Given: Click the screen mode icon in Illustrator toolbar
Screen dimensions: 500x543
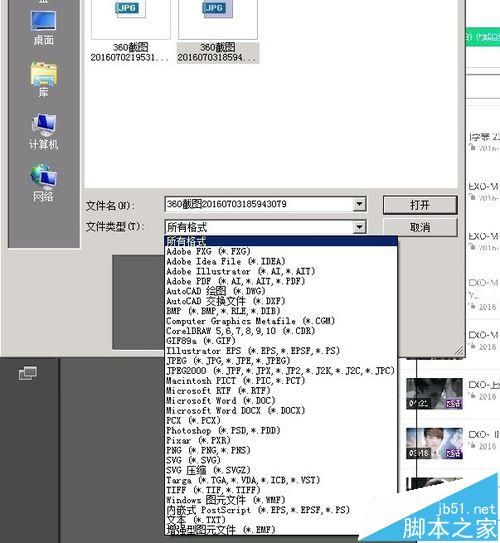Looking at the screenshot, I should (28, 373).
